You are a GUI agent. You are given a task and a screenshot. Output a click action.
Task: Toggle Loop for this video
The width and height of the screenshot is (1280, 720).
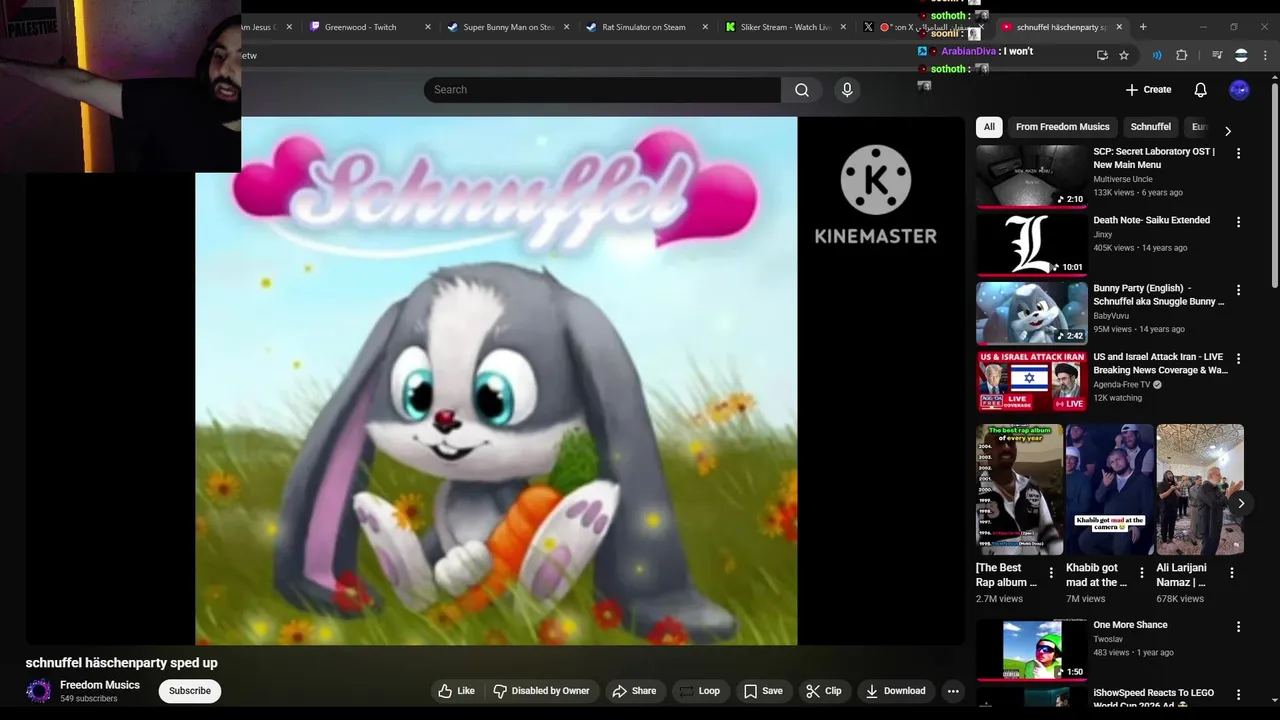coord(699,691)
